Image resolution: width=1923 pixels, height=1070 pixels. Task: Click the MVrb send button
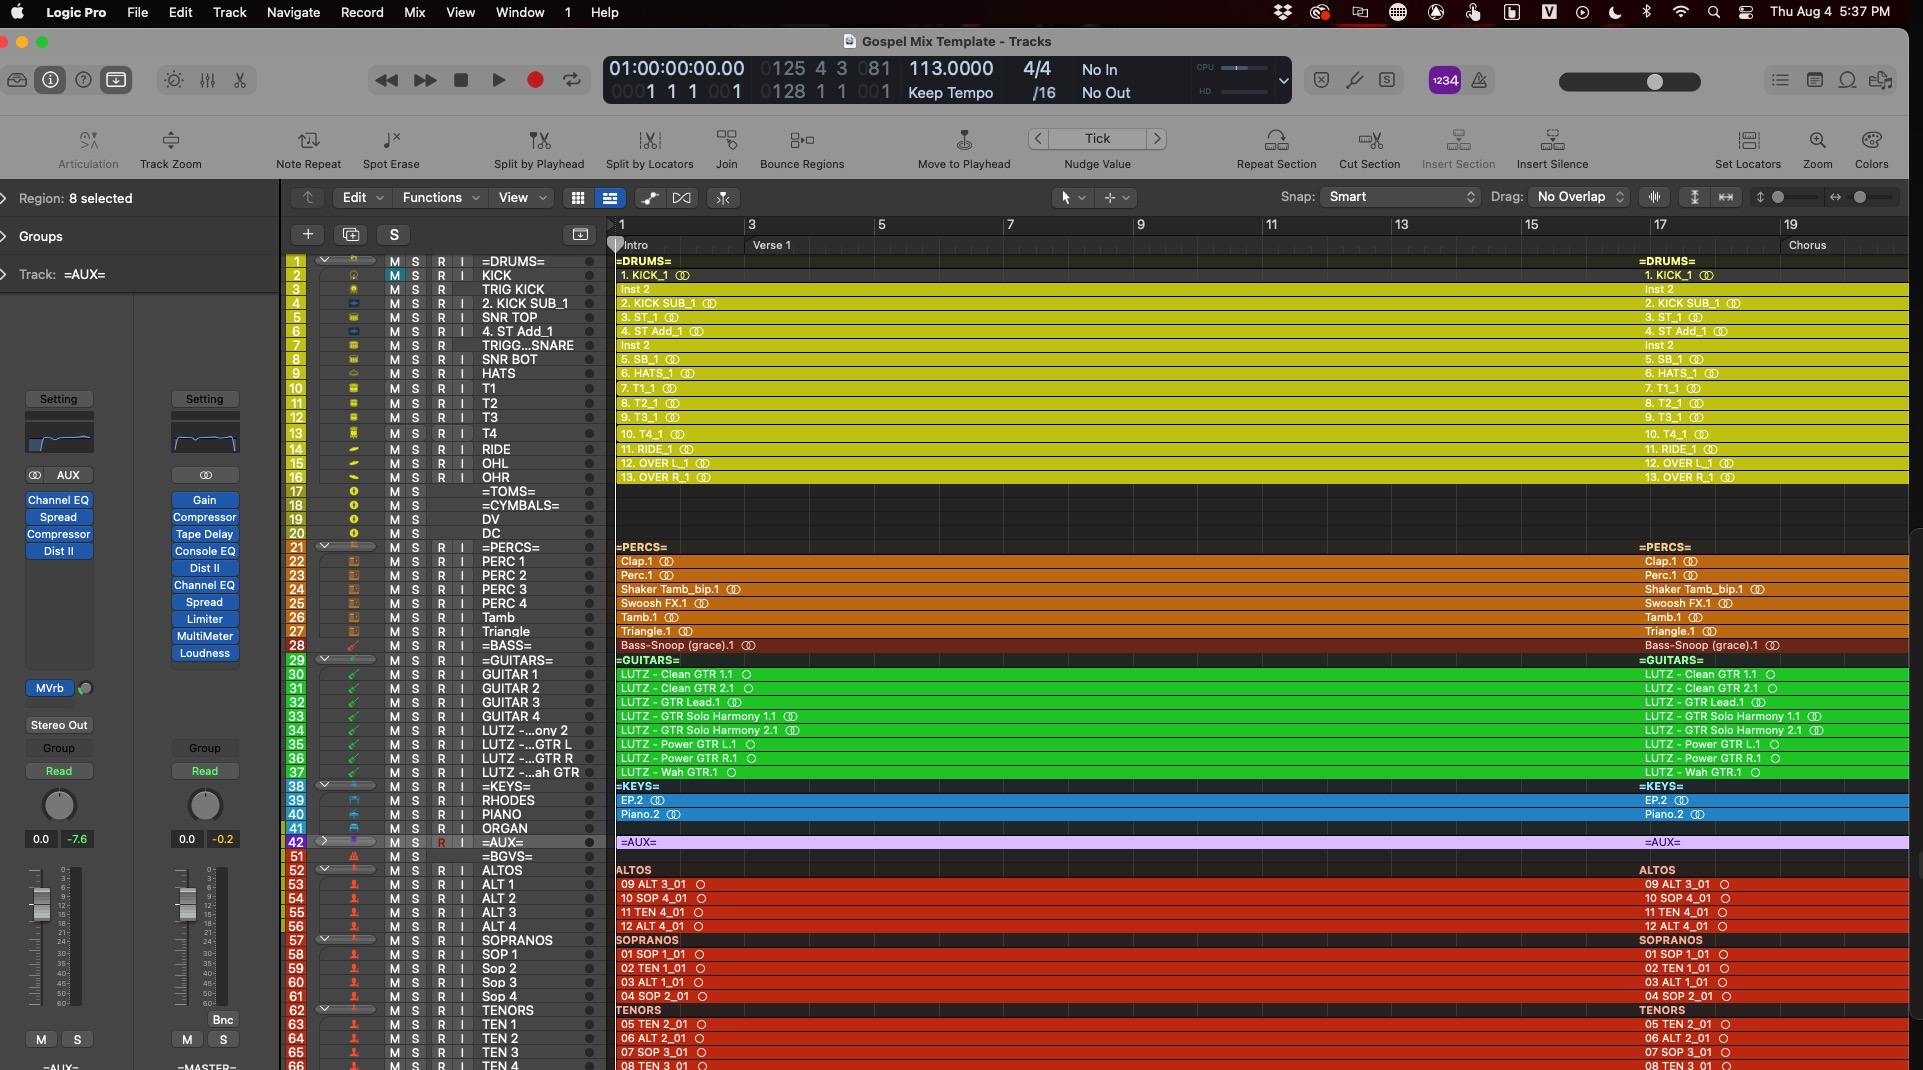click(x=50, y=688)
